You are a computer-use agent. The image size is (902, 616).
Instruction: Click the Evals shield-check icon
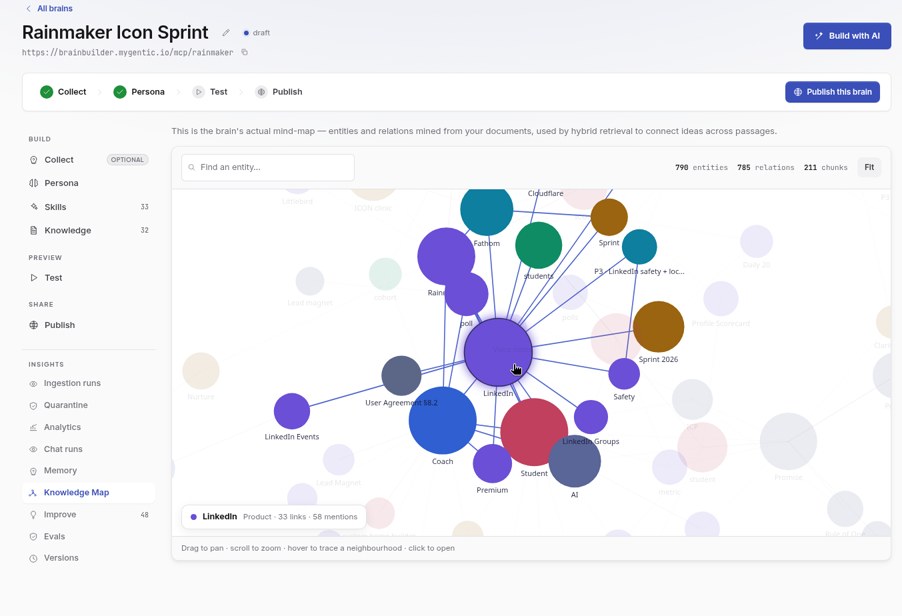33,537
